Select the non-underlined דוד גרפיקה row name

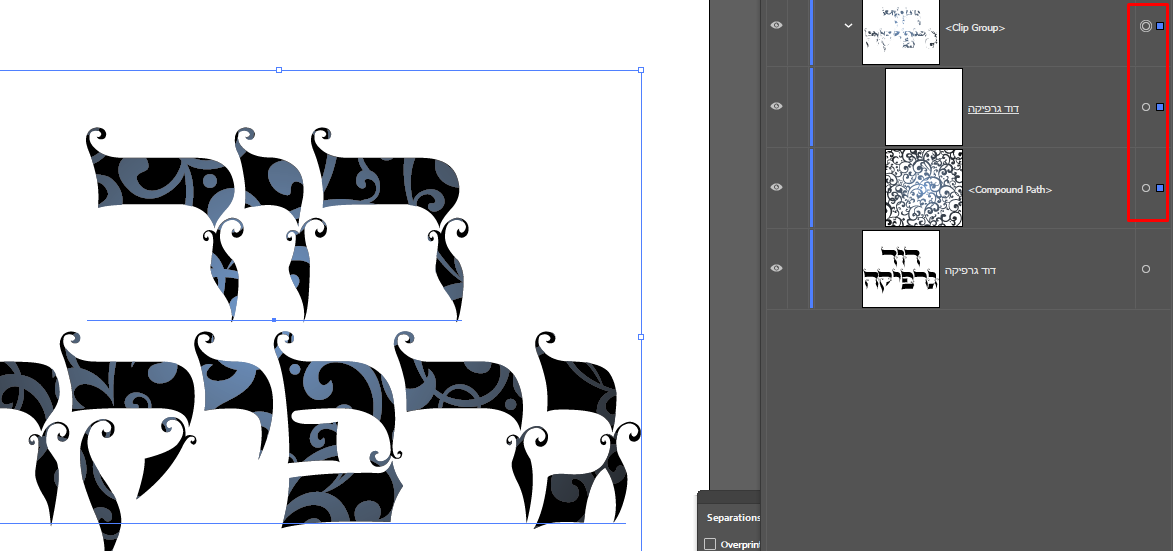[970, 270]
